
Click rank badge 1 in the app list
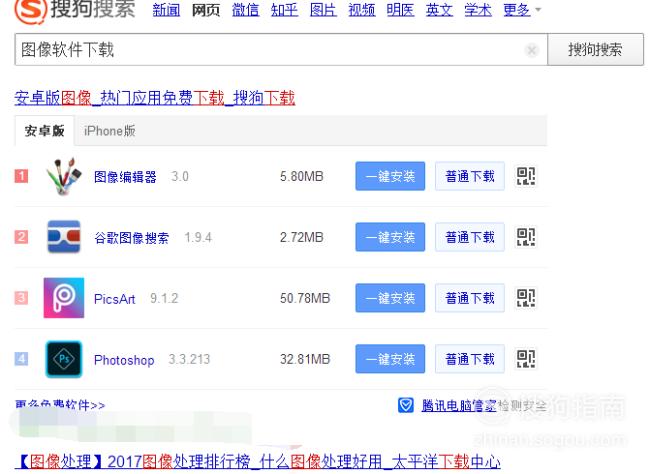point(21,176)
